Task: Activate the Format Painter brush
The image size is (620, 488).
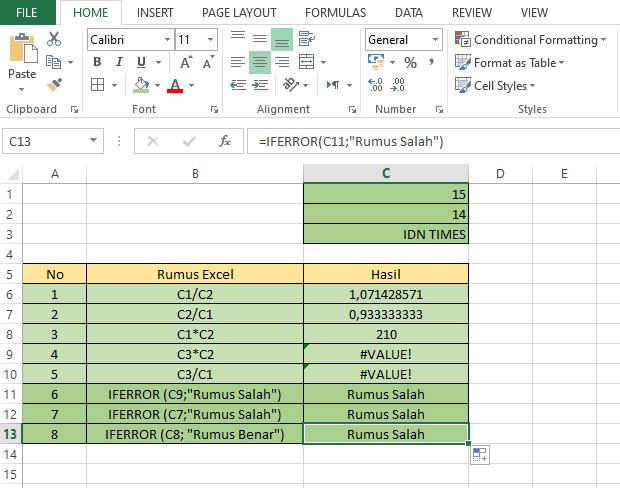Action: [54, 85]
